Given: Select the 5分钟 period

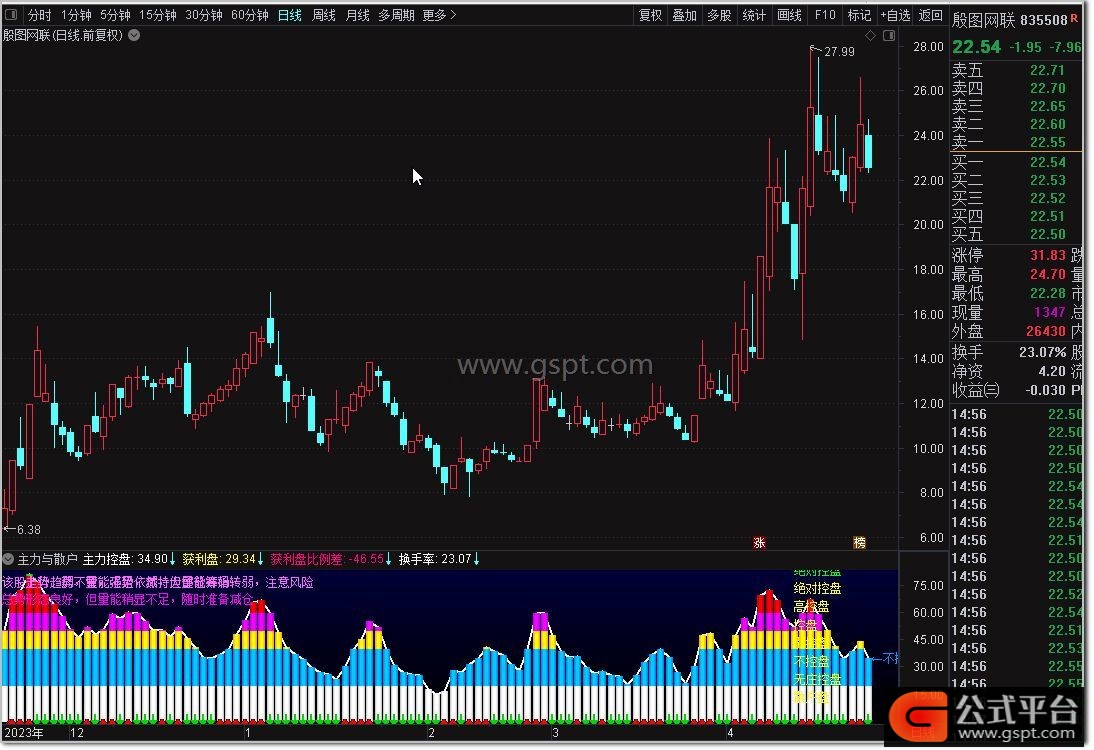Looking at the screenshot, I should click(115, 15).
